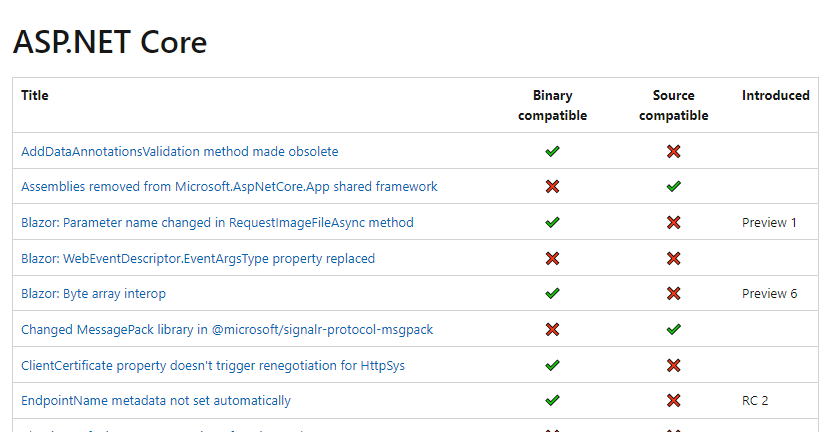Viewport: 835px width, 432px height.
Task: Click binary compatible red X for MessagePack row
Action: click(552, 329)
